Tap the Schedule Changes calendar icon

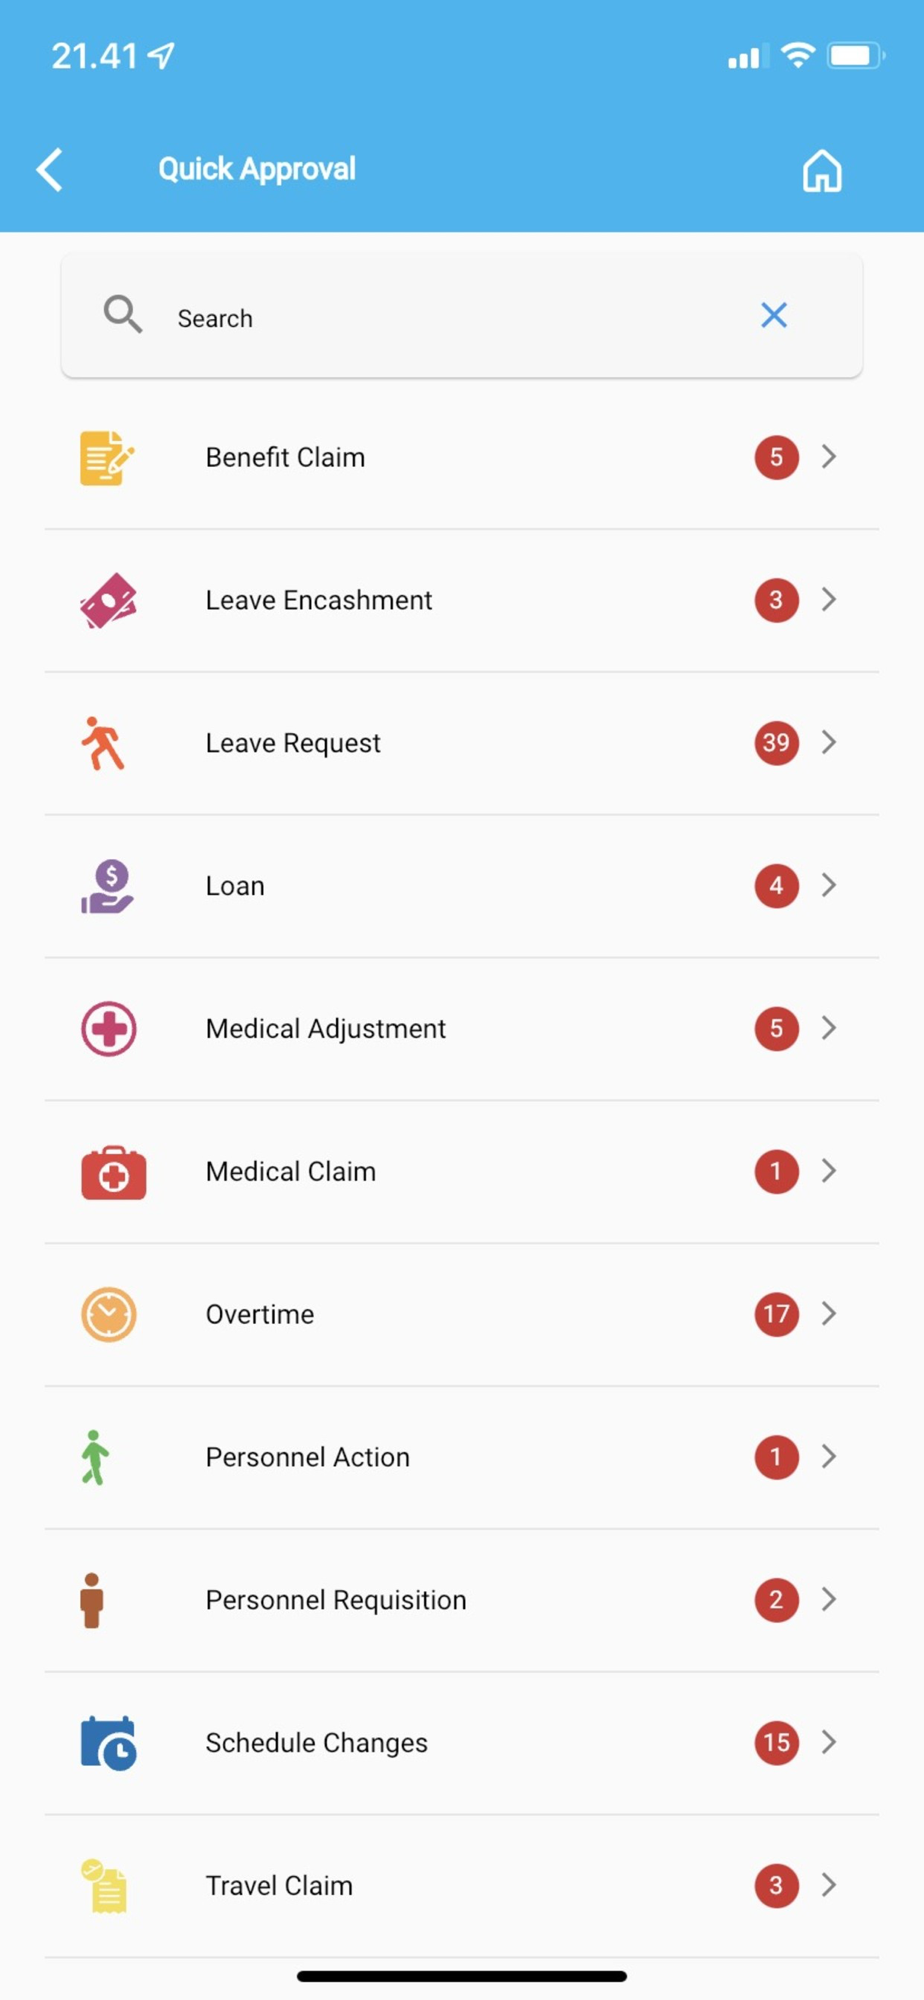(108, 1744)
